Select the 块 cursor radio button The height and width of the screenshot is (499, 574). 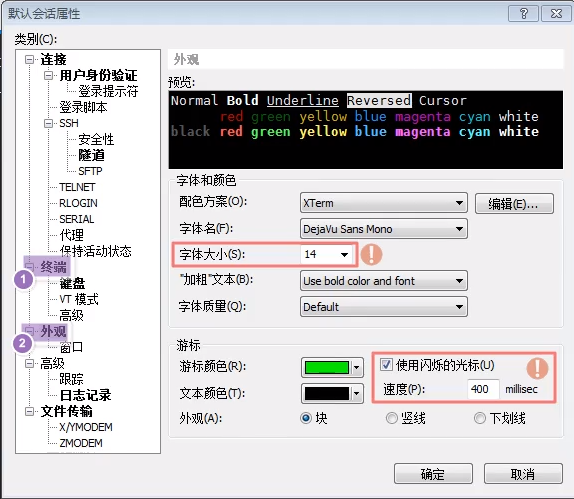click(x=306, y=418)
